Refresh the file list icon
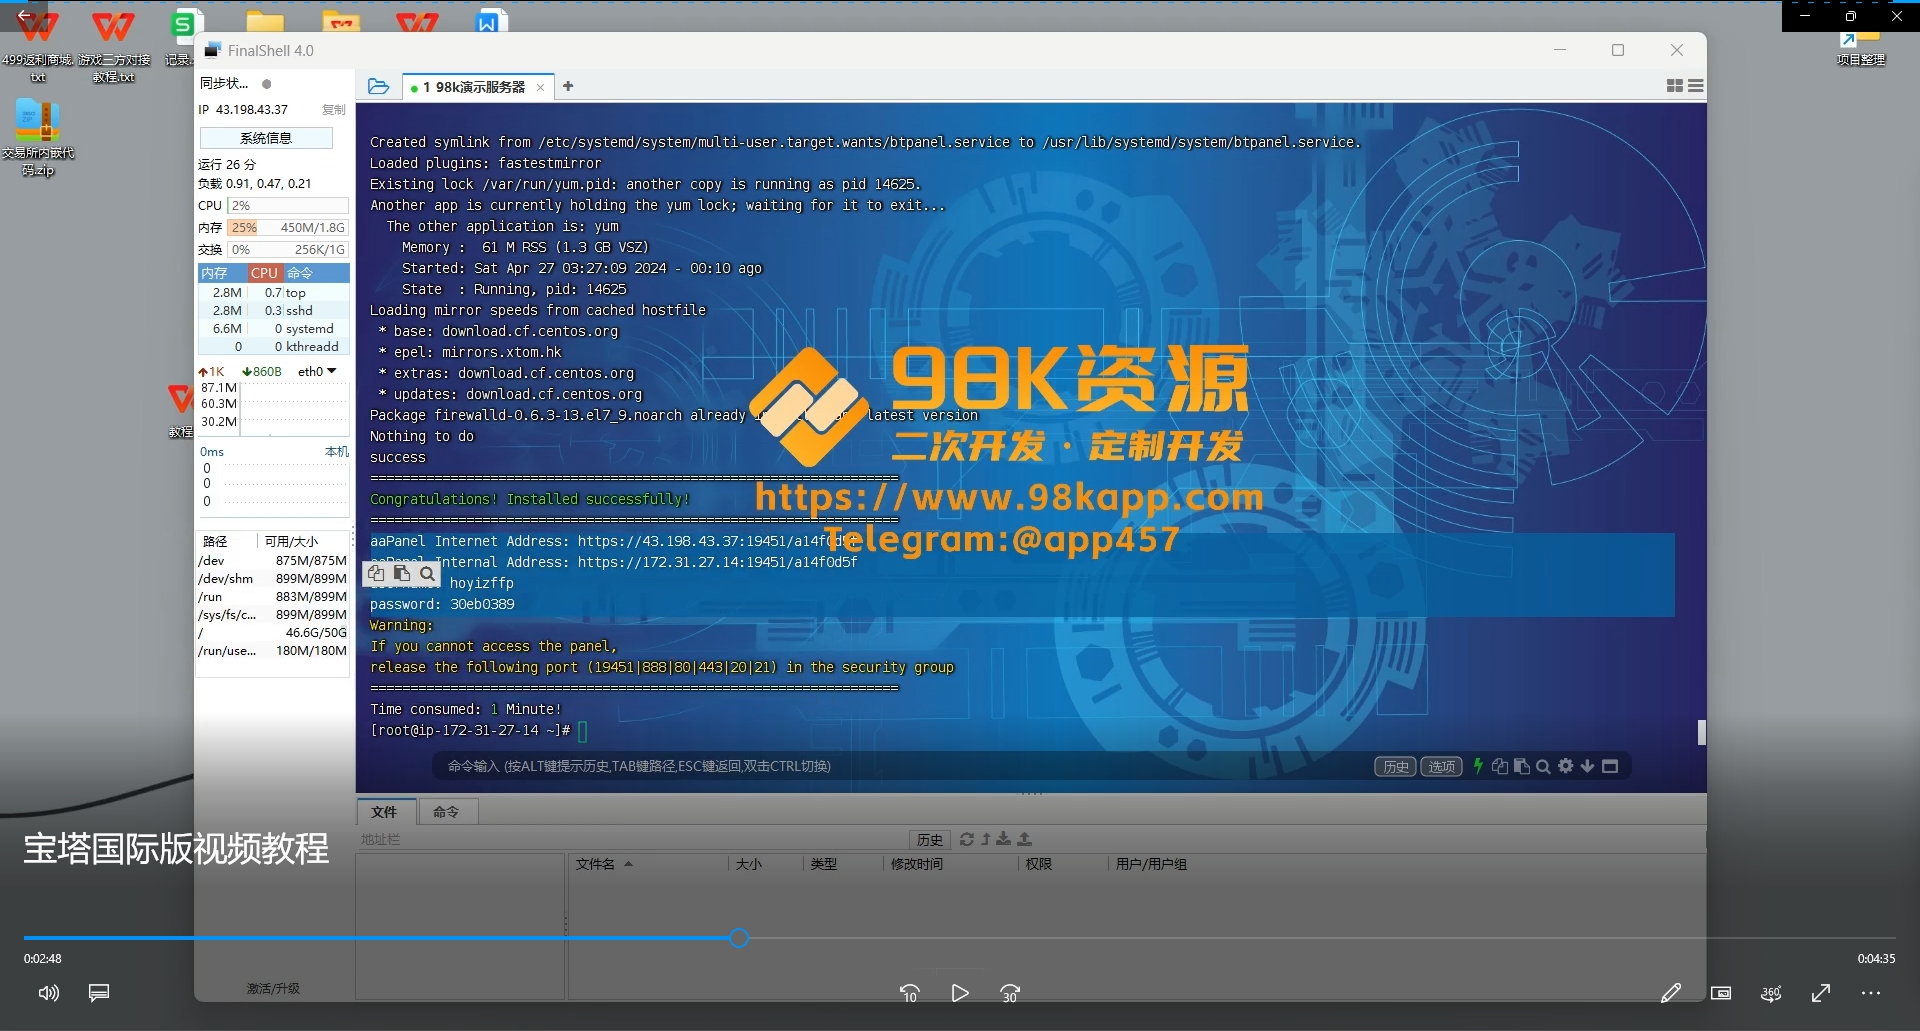The height and width of the screenshot is (1031, 1920). 967,839
